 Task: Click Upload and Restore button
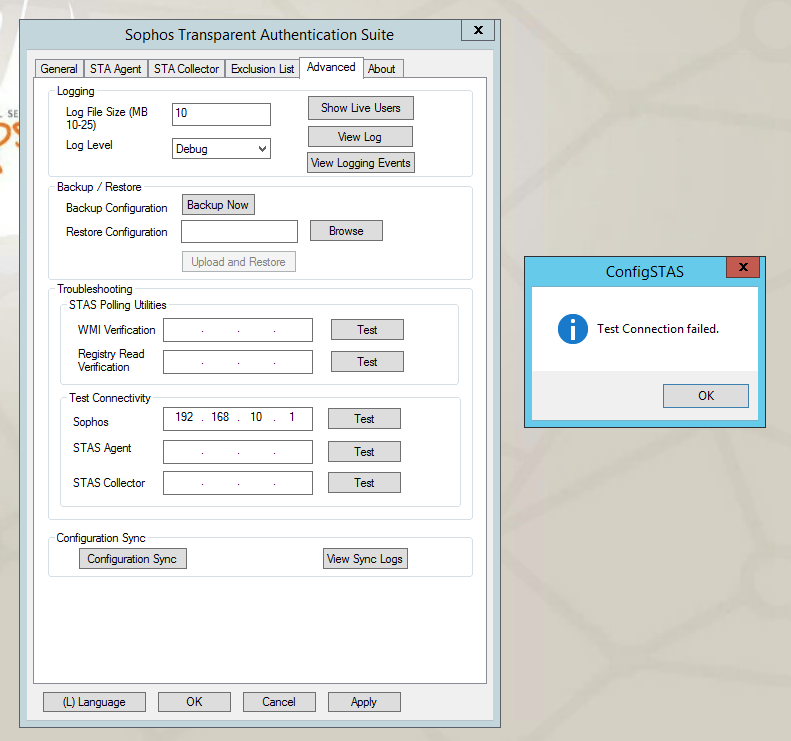click(x=239, y=262)
